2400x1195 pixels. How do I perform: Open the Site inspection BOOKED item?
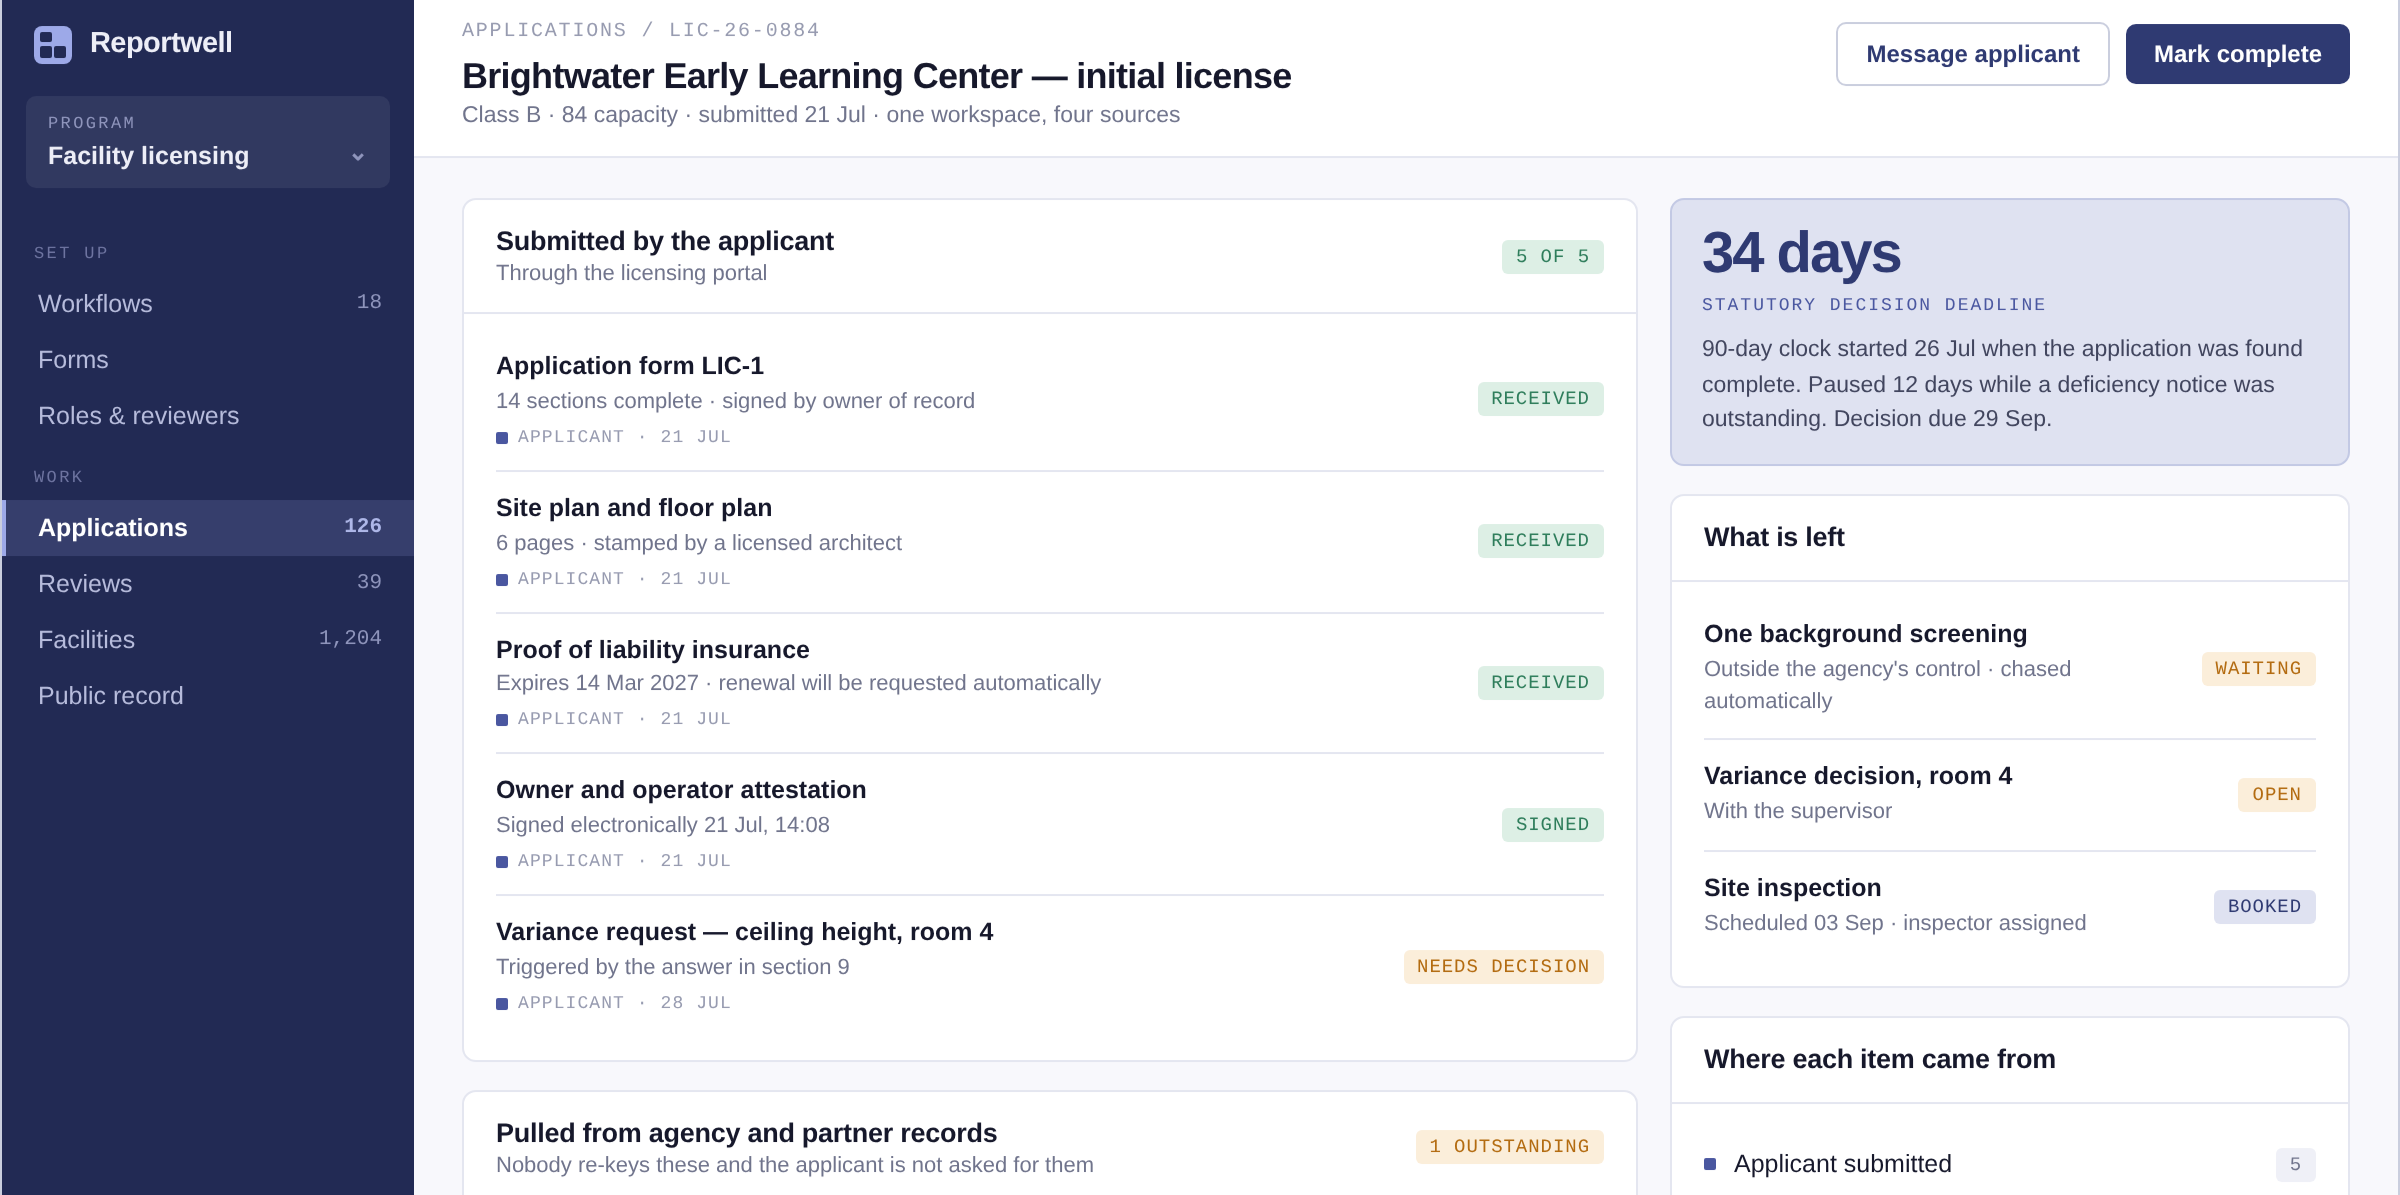pyautogui.click(x=2009, y=906)
